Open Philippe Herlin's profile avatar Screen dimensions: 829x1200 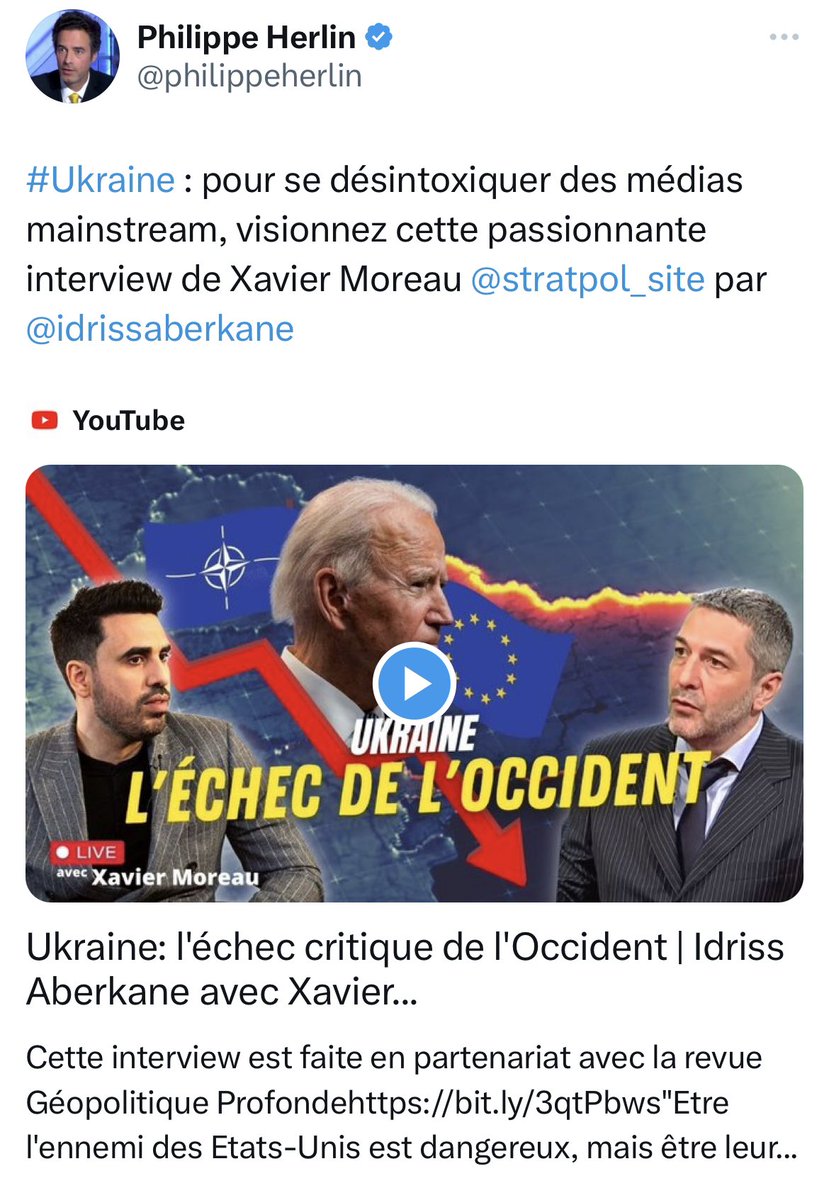tap(72, 56)
